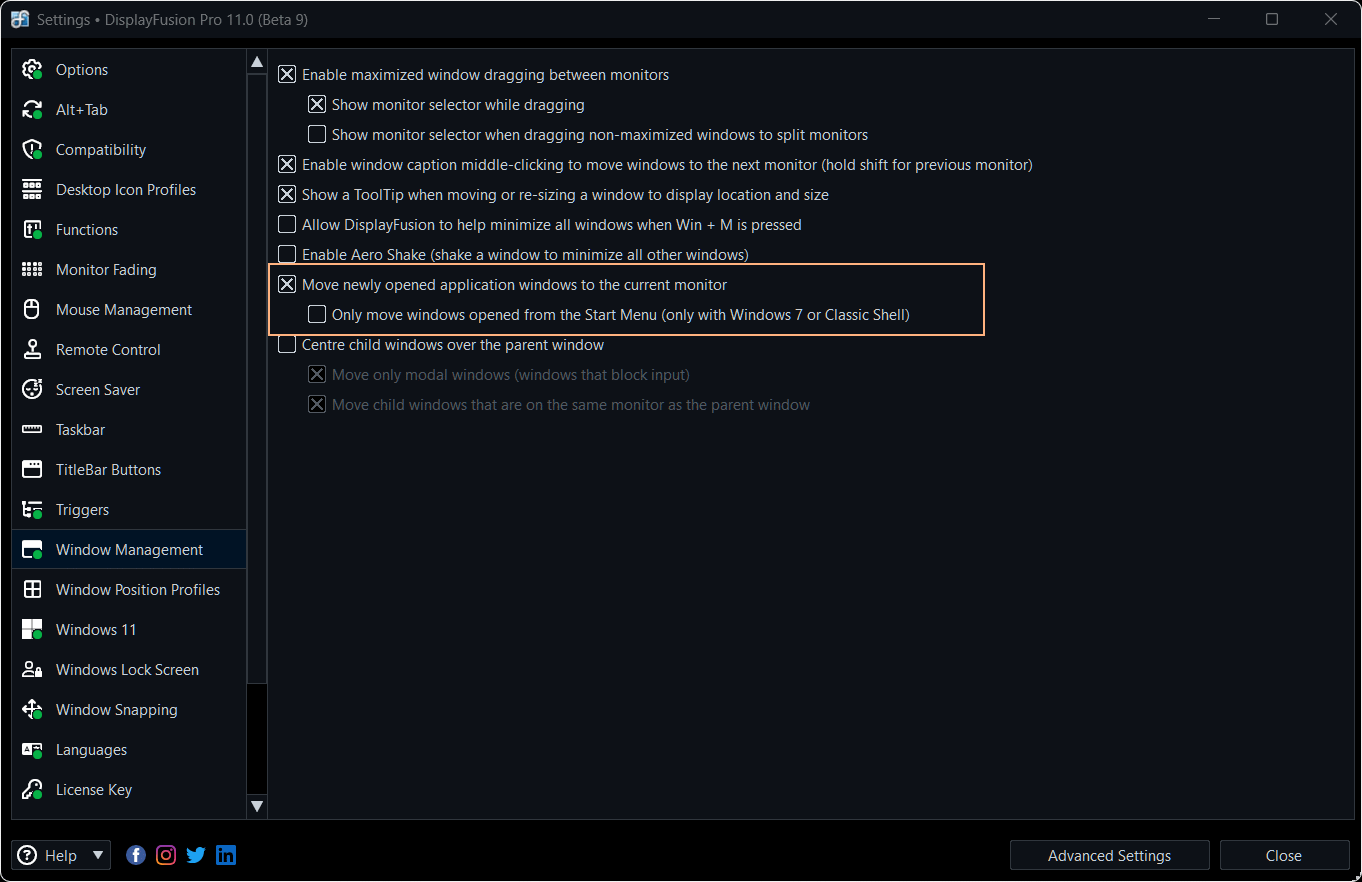Uncheck Show monitor selector while dragging
This screenshot has height=882, width=1362.
click(x=317, y=105)
